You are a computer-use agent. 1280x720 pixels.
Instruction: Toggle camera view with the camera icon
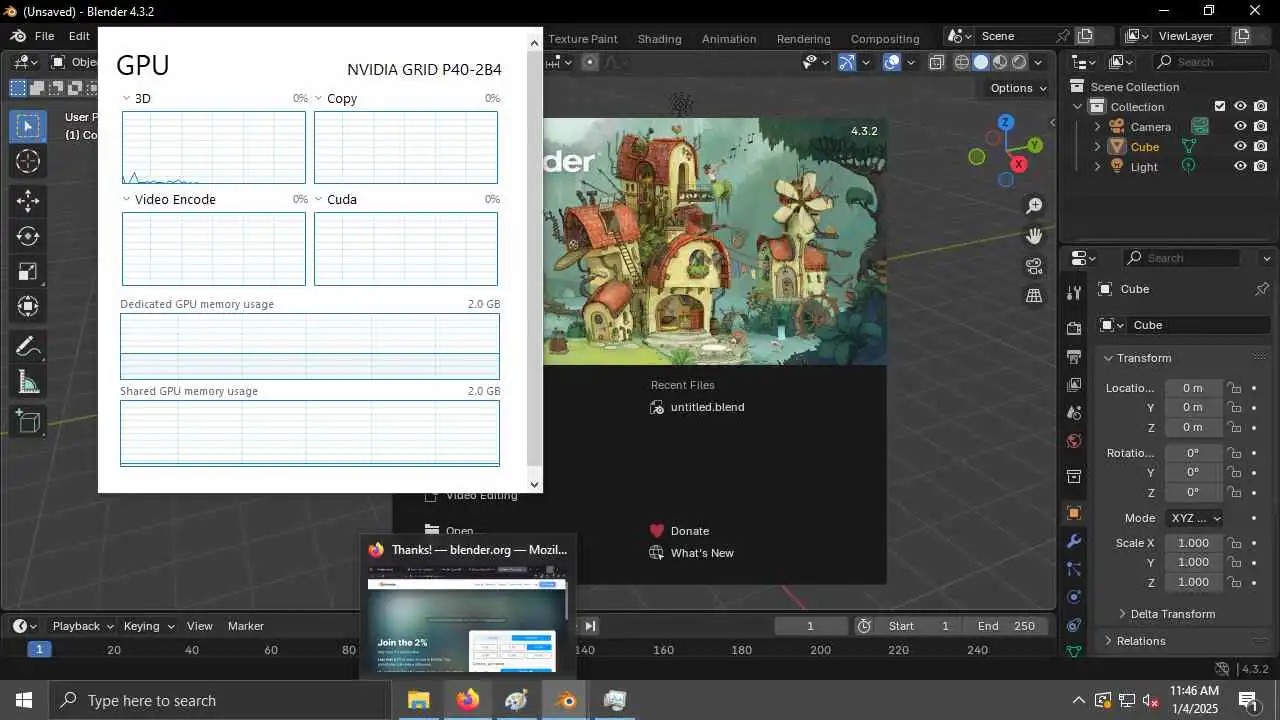(1034, 266)
